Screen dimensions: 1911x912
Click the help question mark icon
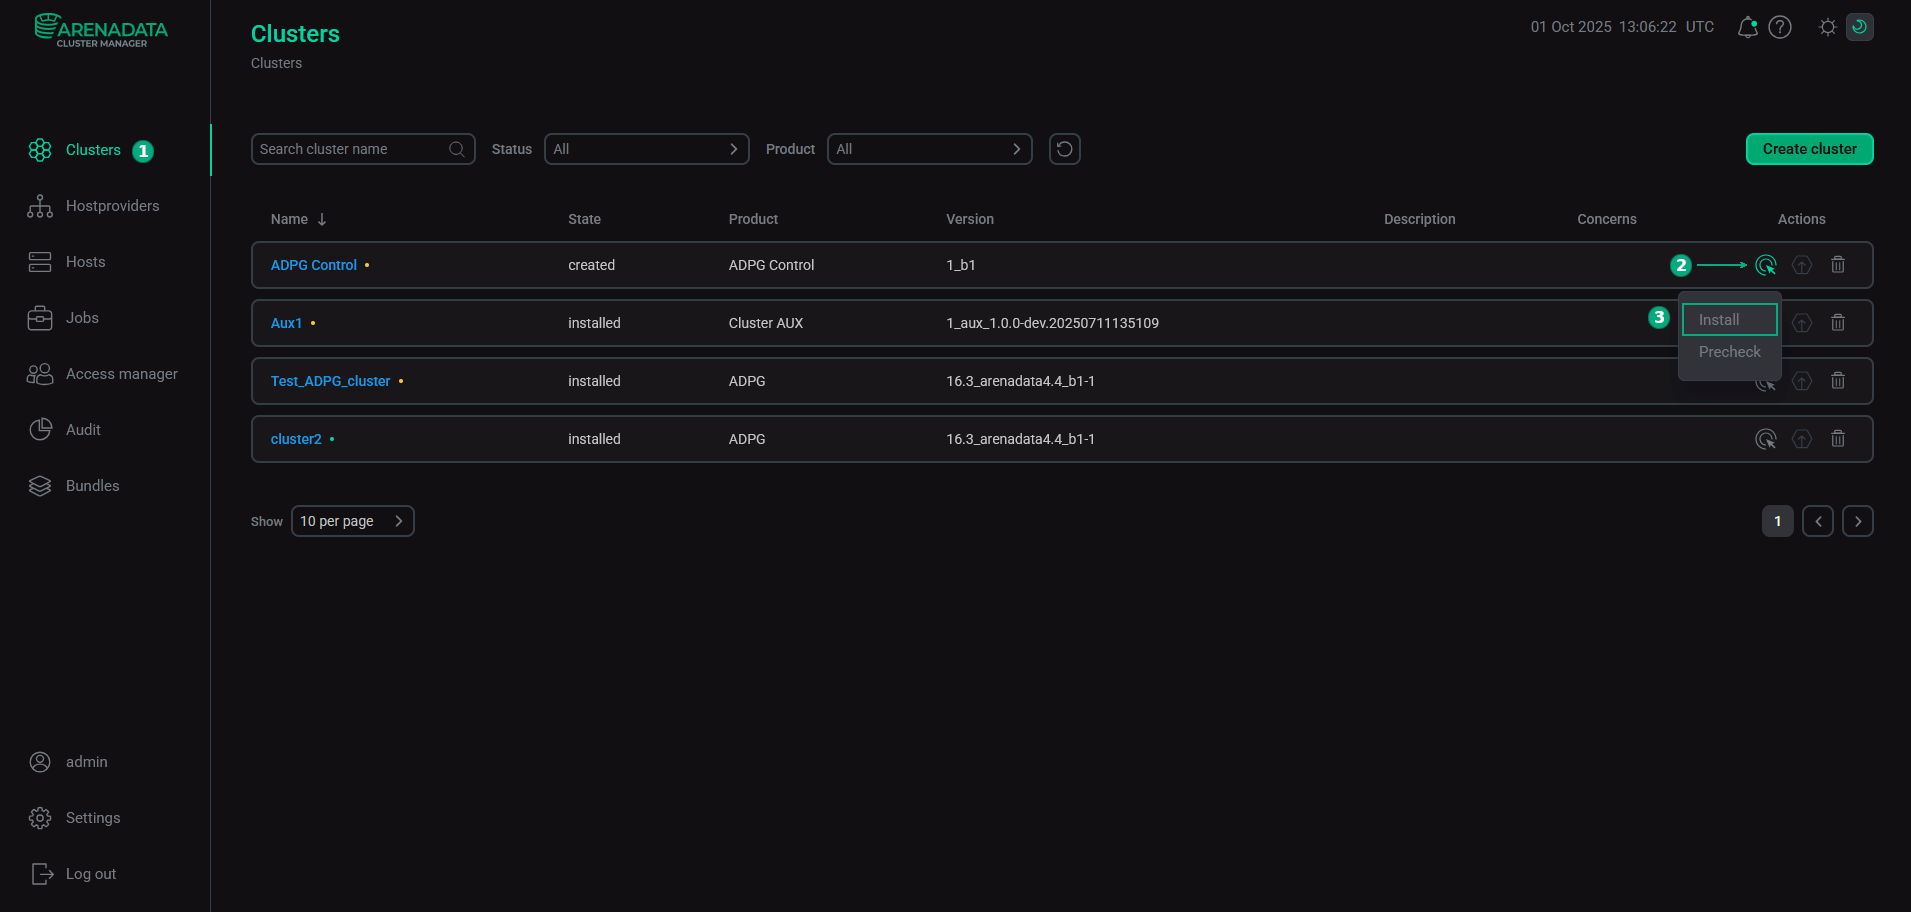[x=1780, y=27]
